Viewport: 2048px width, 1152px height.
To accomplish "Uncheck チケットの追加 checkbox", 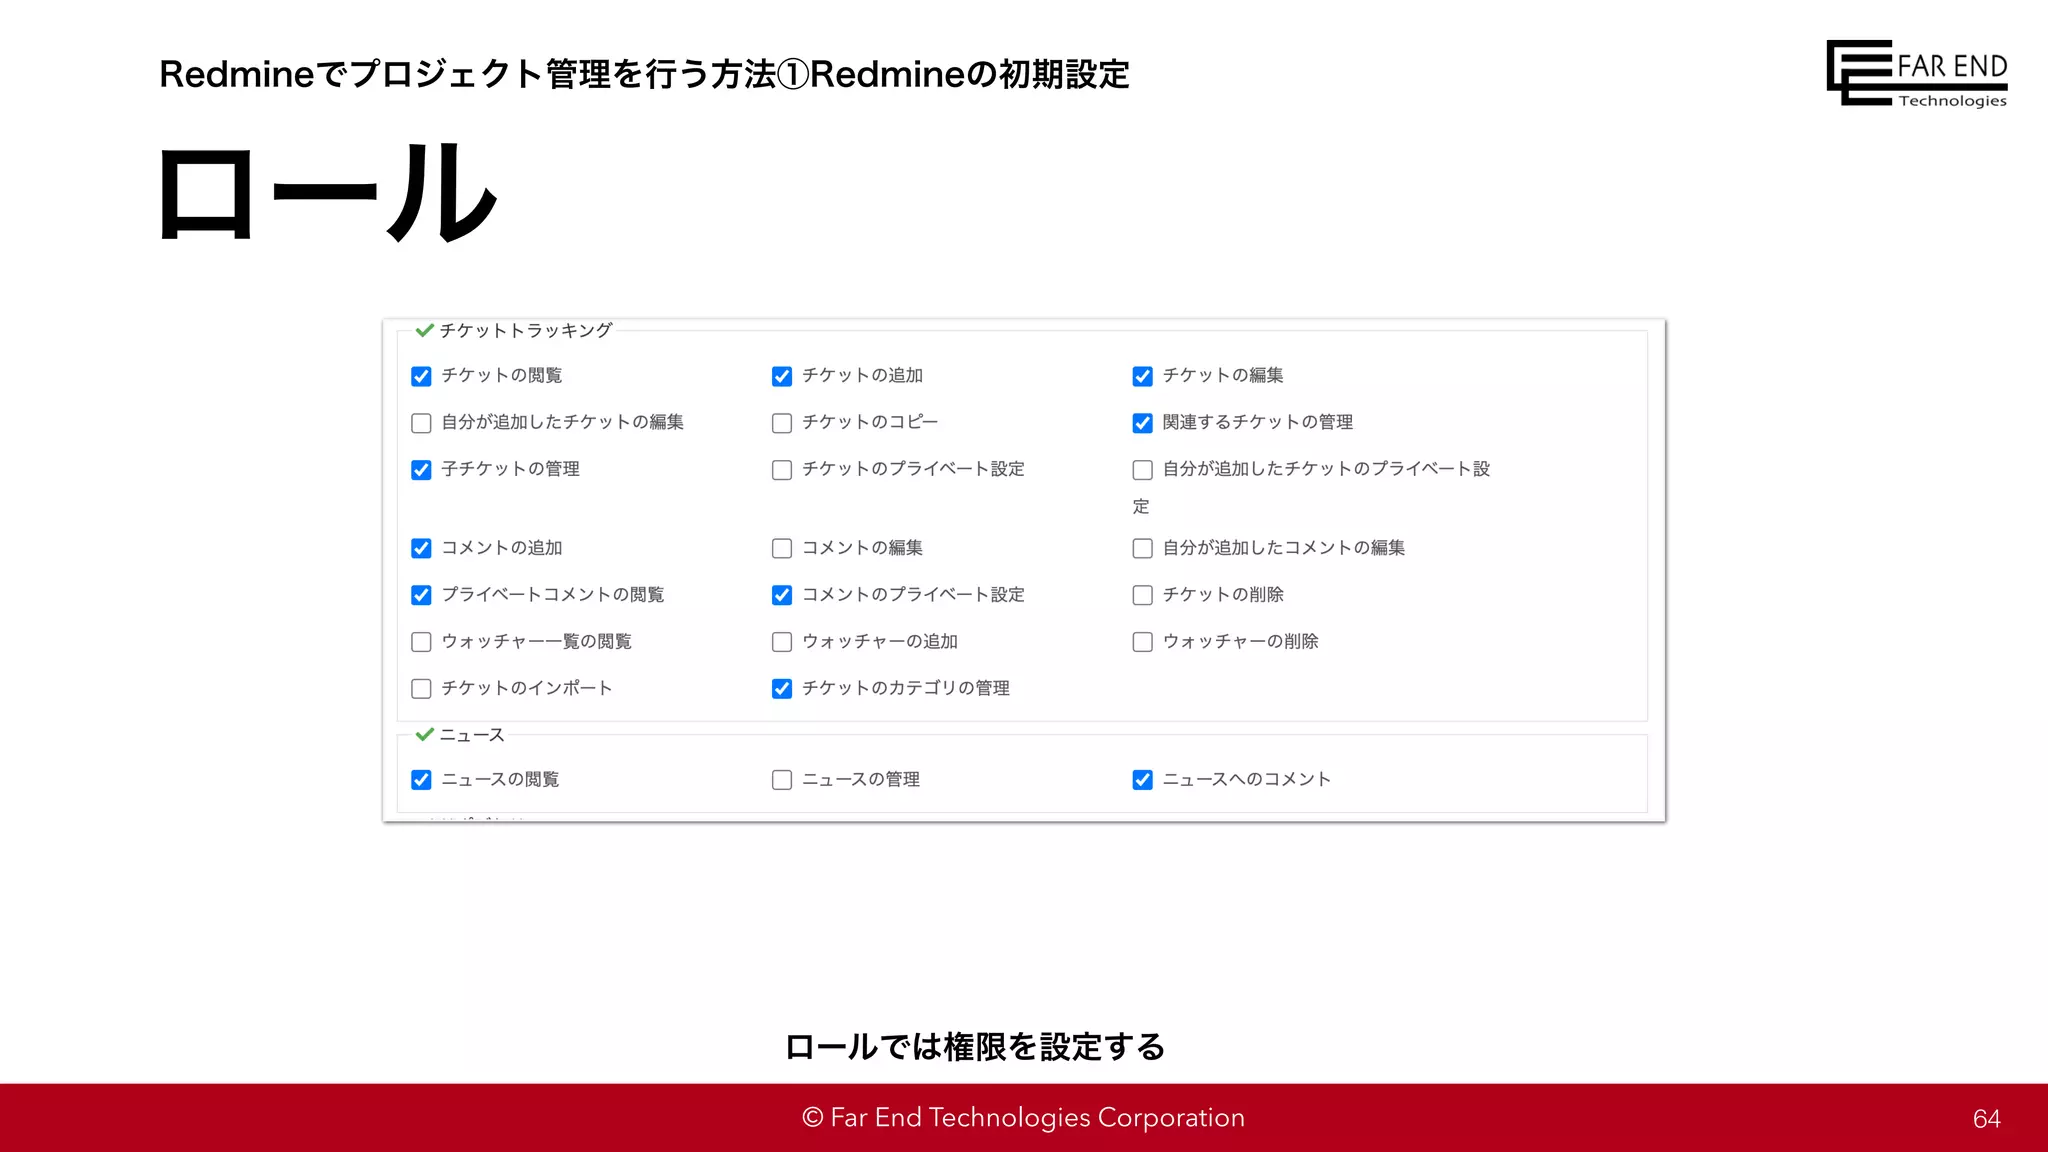I will 782,376.
